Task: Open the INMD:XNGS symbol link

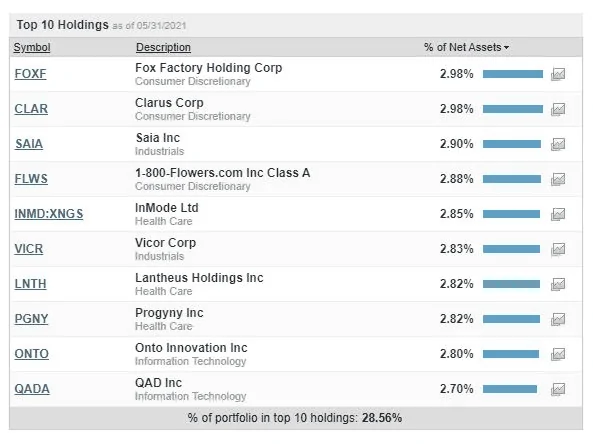Action: (x=49, y=214)
